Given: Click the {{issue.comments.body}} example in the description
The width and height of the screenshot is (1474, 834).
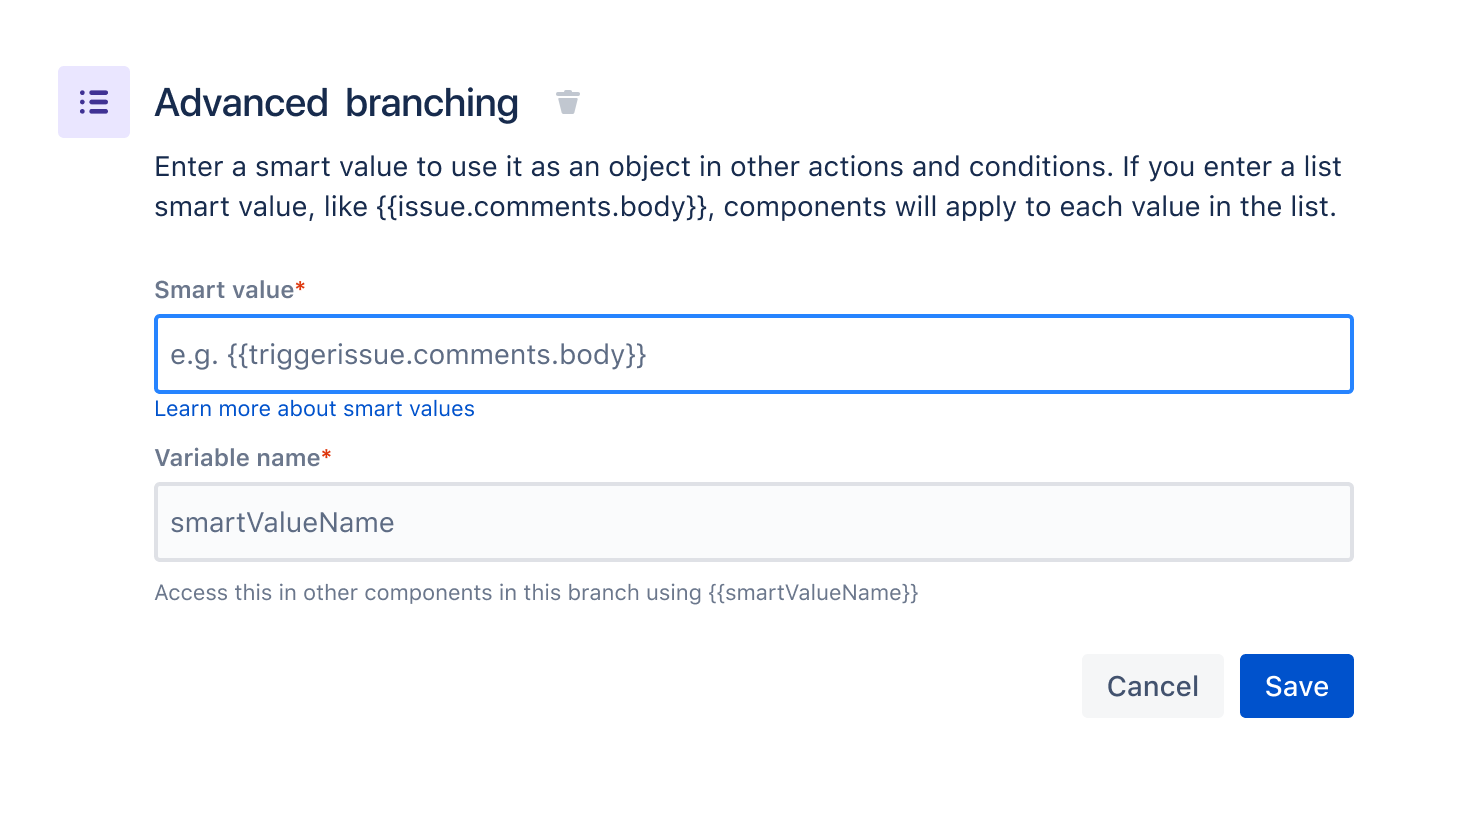Looking at the screenshot, I should [x=545, y=207].
